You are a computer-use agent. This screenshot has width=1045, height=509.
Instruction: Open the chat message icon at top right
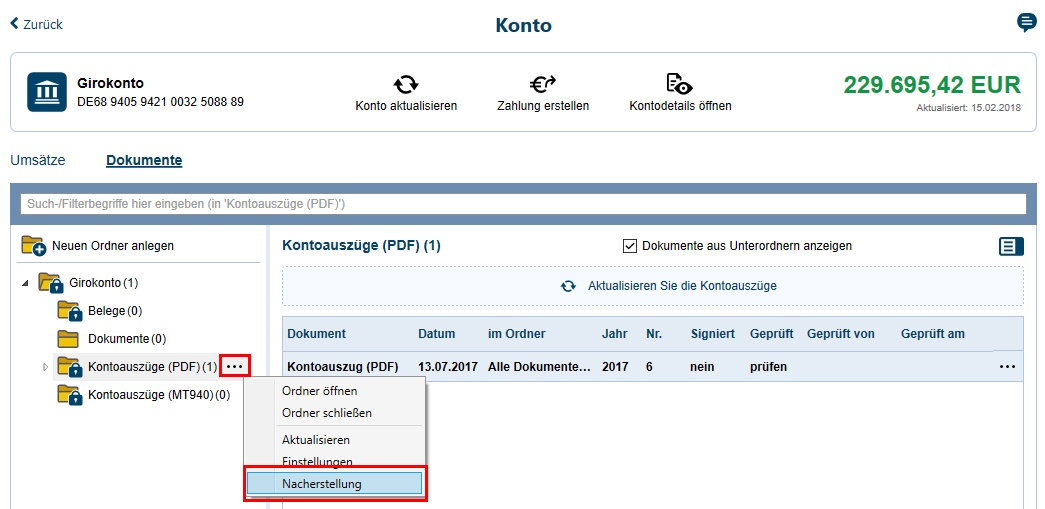[1026, 23]
